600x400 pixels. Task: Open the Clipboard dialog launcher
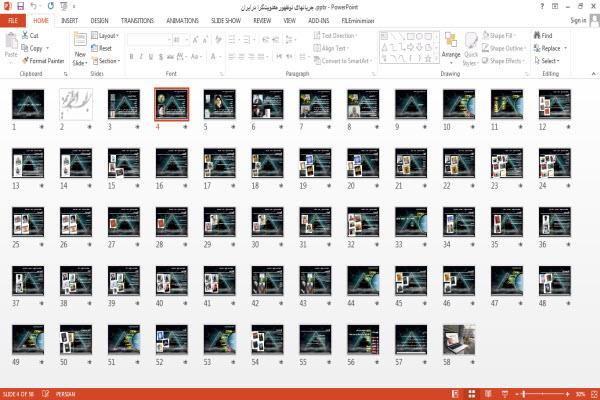pos(65,73)
